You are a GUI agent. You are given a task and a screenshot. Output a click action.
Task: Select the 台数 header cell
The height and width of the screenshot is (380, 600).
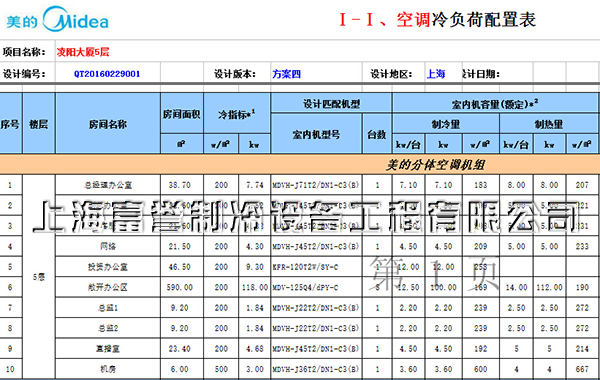(x=377, y=134)
